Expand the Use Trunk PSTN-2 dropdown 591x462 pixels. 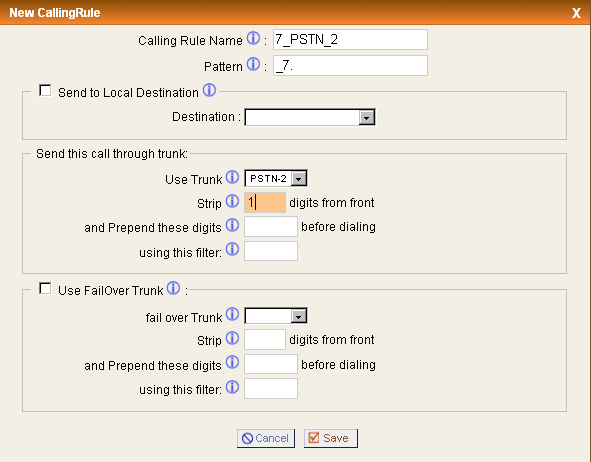pyautogui.click(x=276, y=178)
